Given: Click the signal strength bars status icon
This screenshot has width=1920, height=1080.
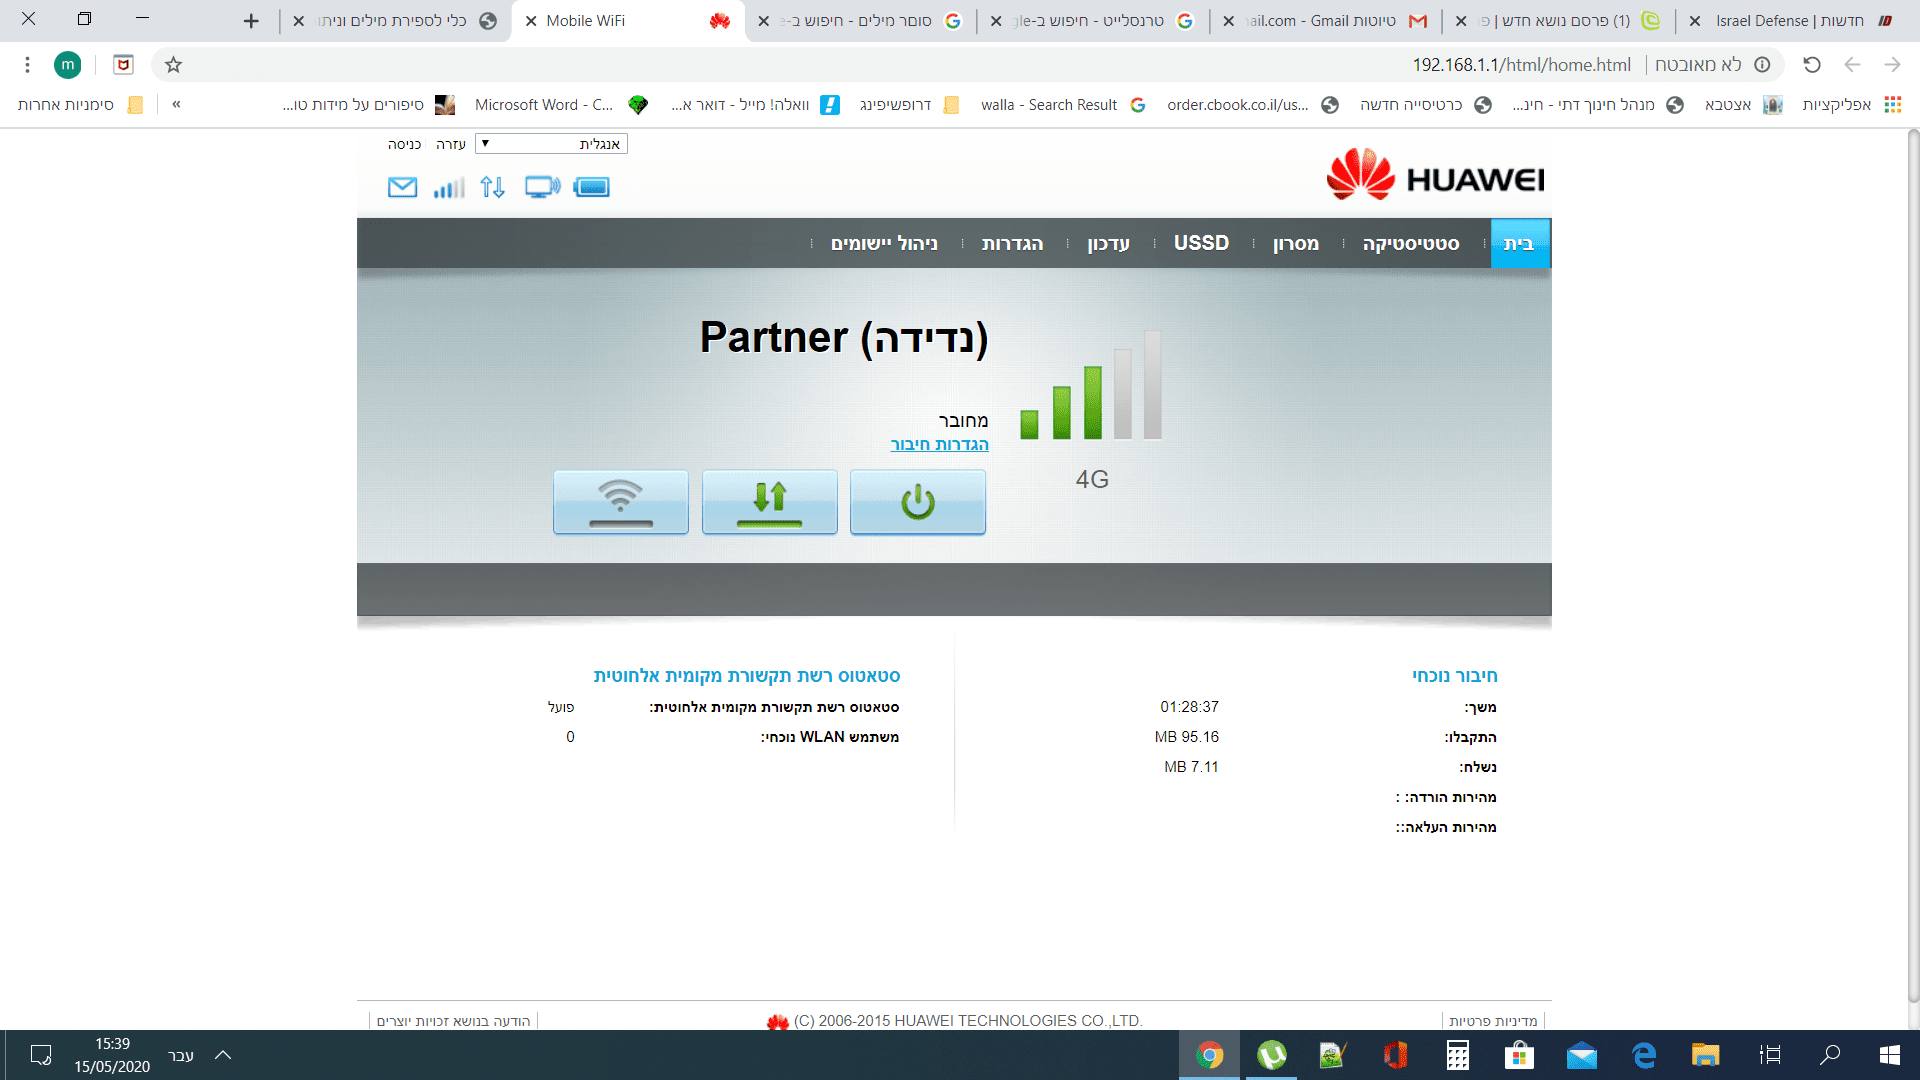Looking at the screenshot, I should [449, 187].
